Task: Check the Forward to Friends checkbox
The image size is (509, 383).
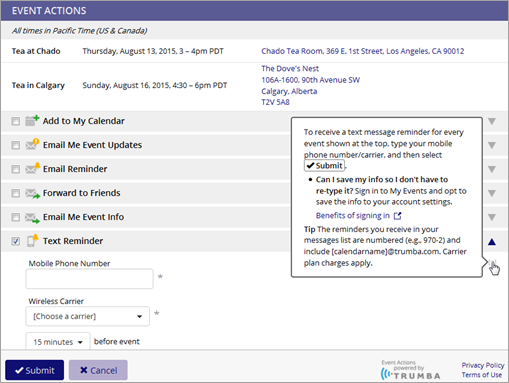Action: point(15,193)
